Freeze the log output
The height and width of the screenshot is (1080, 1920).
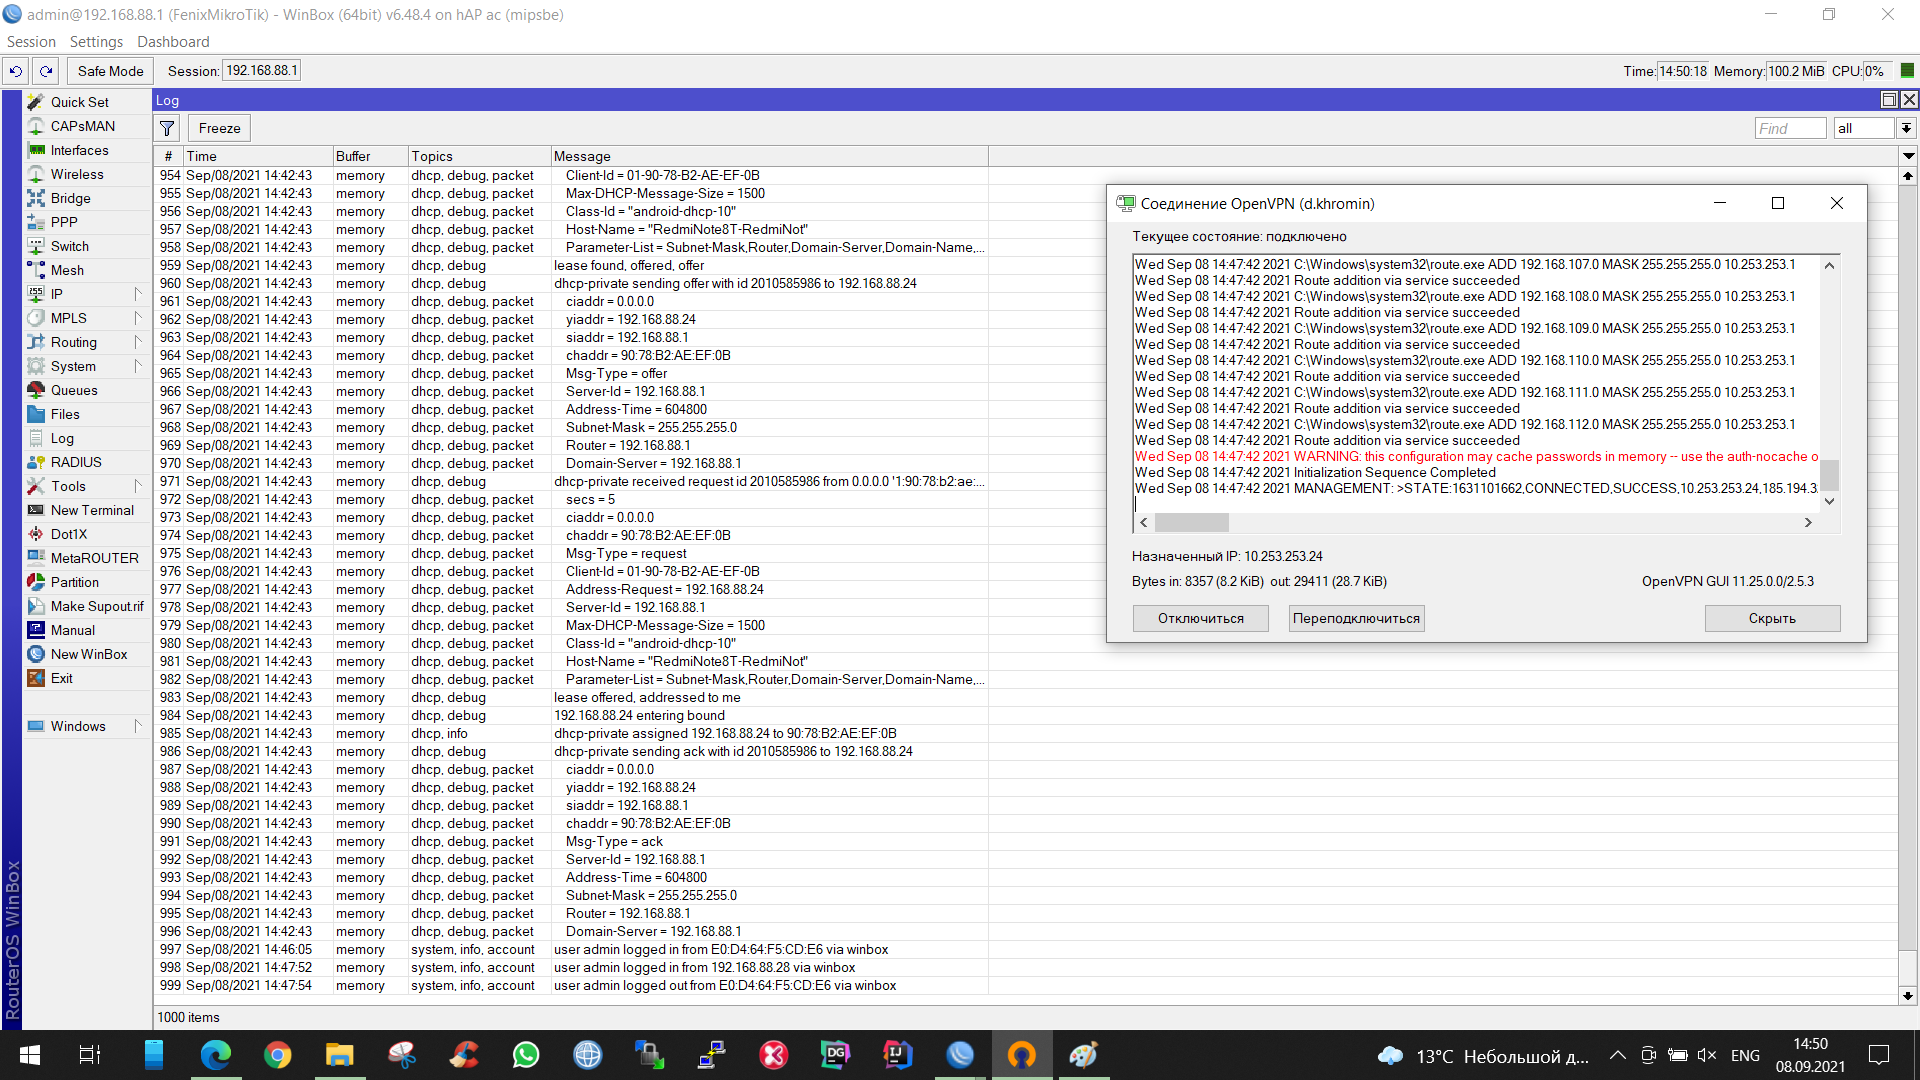(219, 128)
